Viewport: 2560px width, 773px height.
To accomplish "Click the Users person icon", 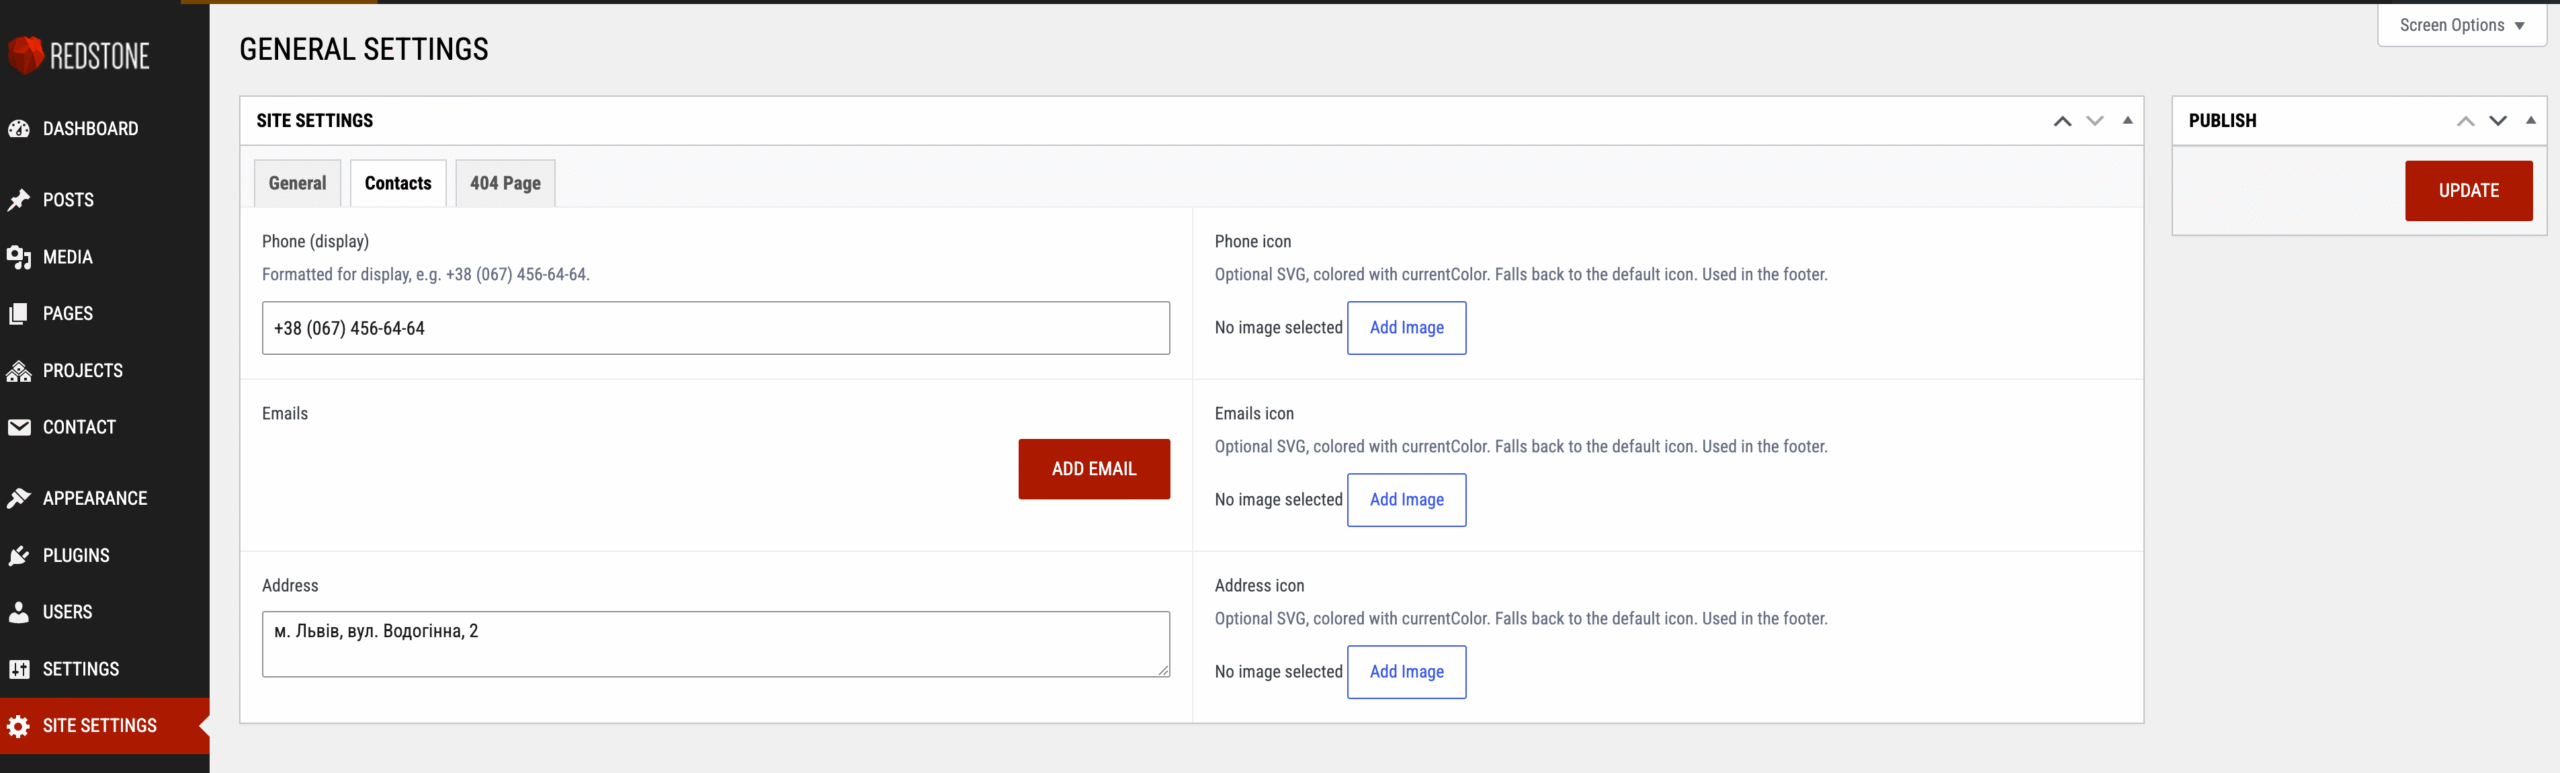I will (x=19, y=612).
